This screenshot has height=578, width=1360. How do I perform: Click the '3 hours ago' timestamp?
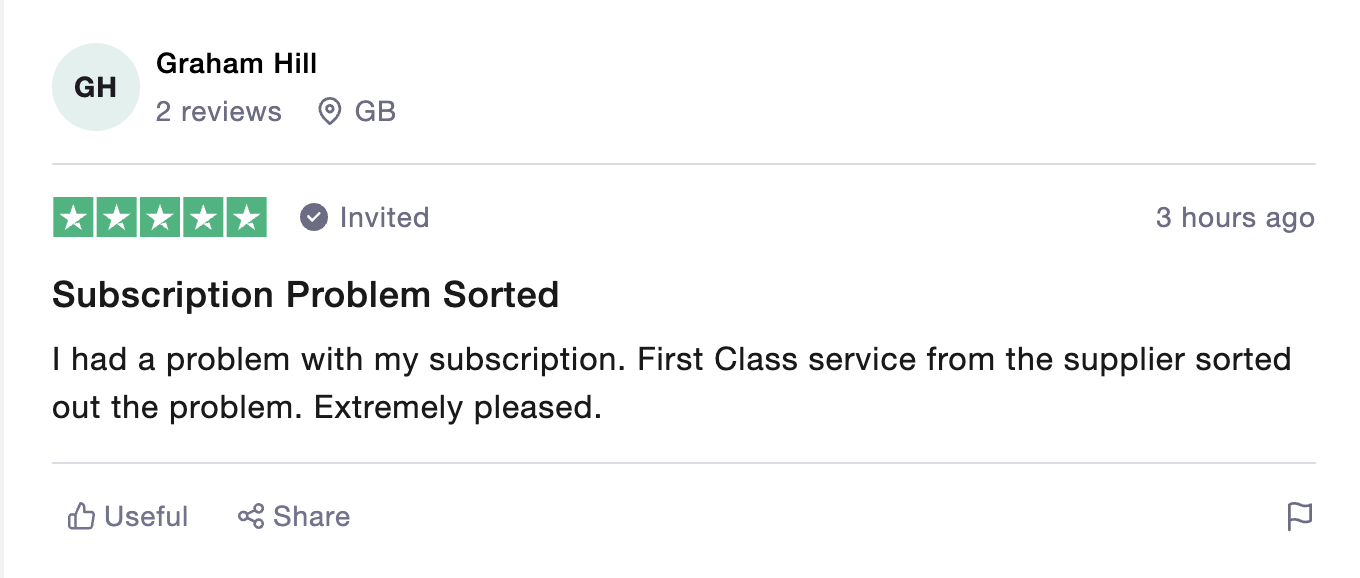(1235, 217)
